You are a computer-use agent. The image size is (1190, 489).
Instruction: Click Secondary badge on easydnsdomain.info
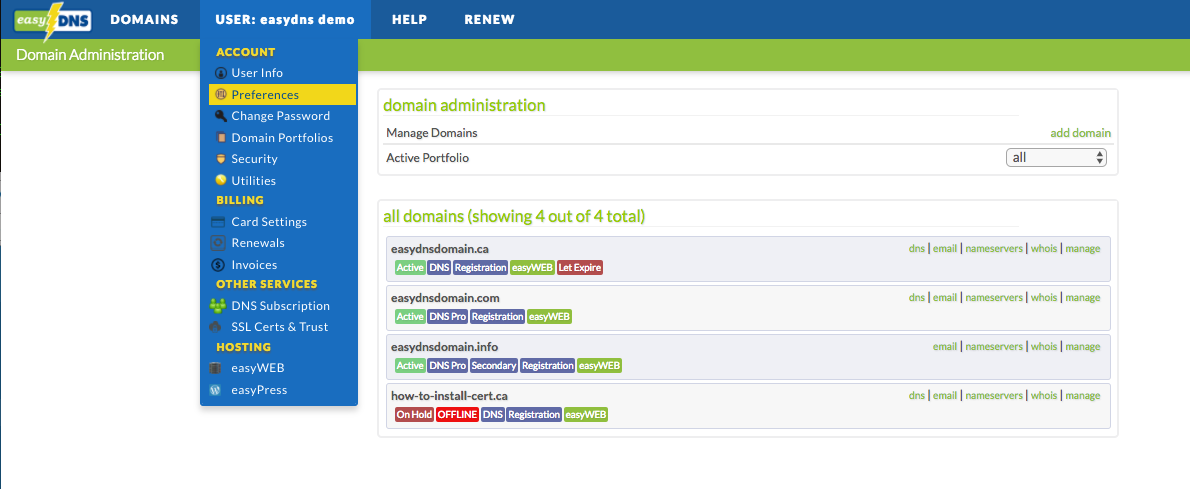tap(494, 366)
